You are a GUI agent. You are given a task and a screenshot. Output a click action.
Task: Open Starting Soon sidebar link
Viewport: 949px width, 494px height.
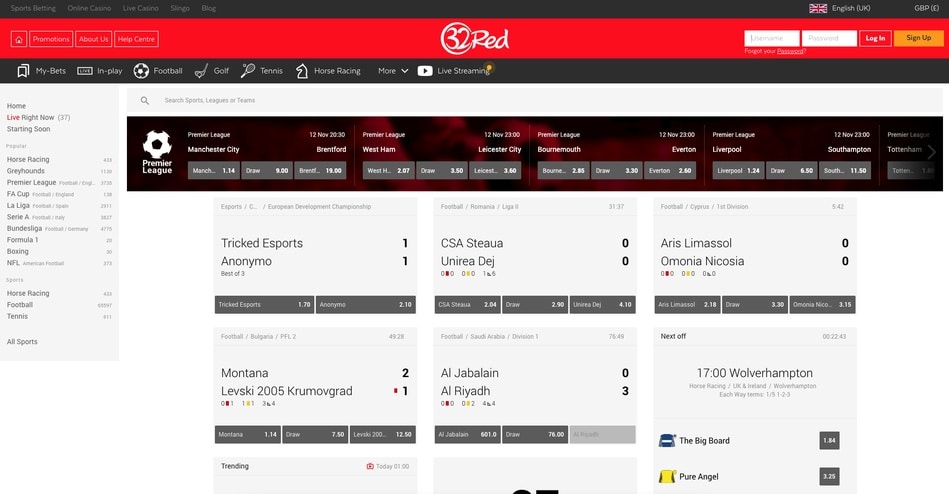point(28,129)
